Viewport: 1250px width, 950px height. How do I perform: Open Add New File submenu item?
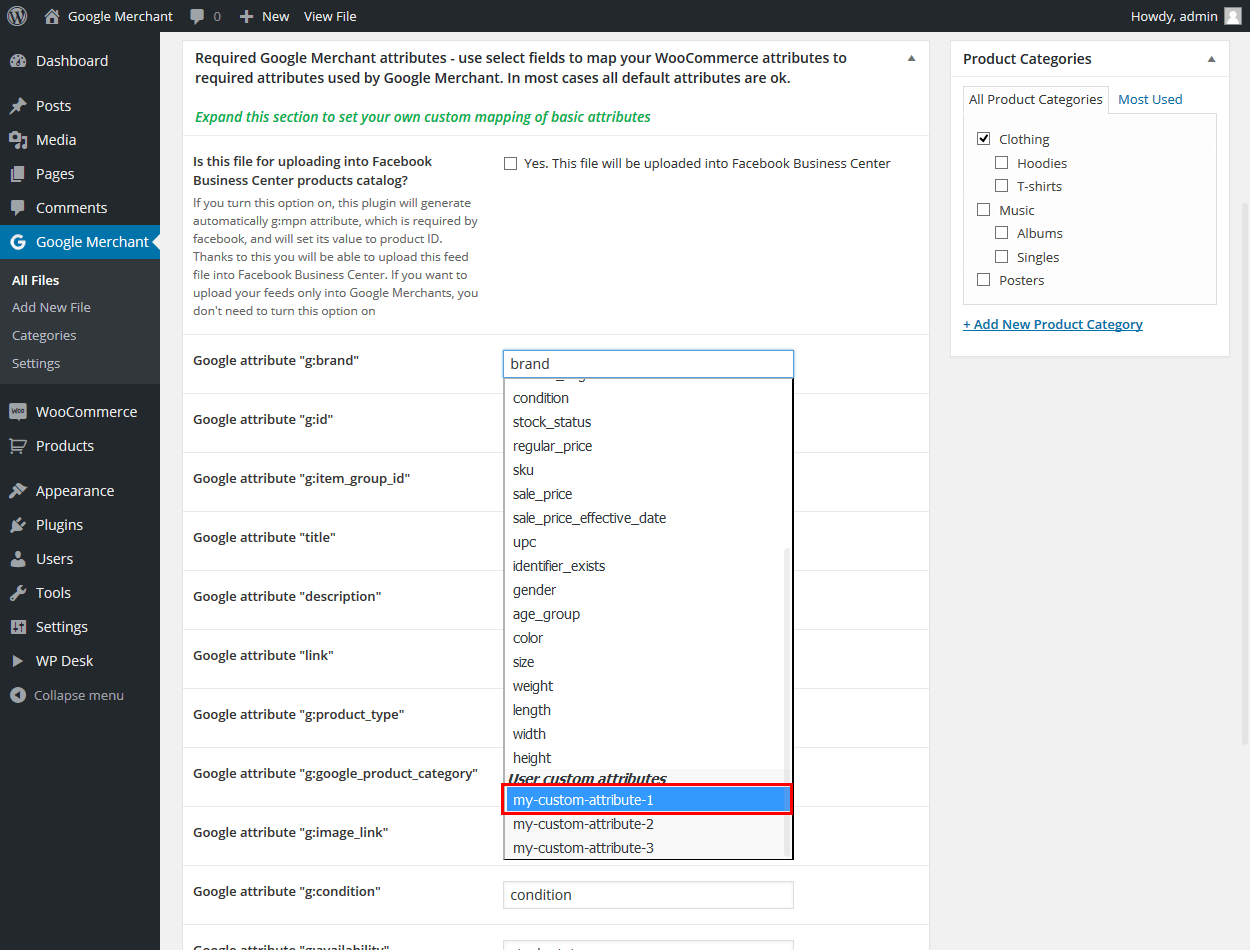[51, 308]
